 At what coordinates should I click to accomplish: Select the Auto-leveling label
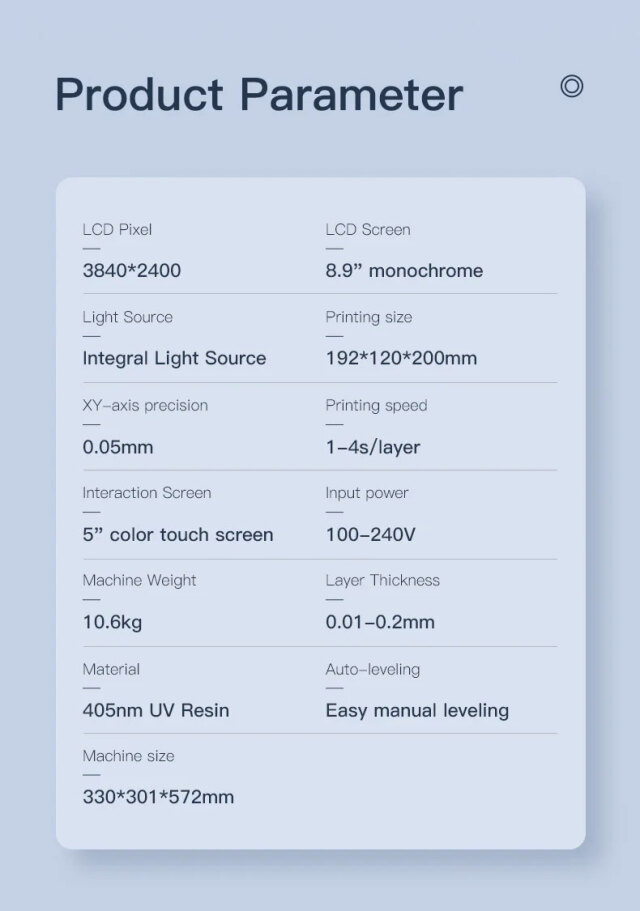372,669
